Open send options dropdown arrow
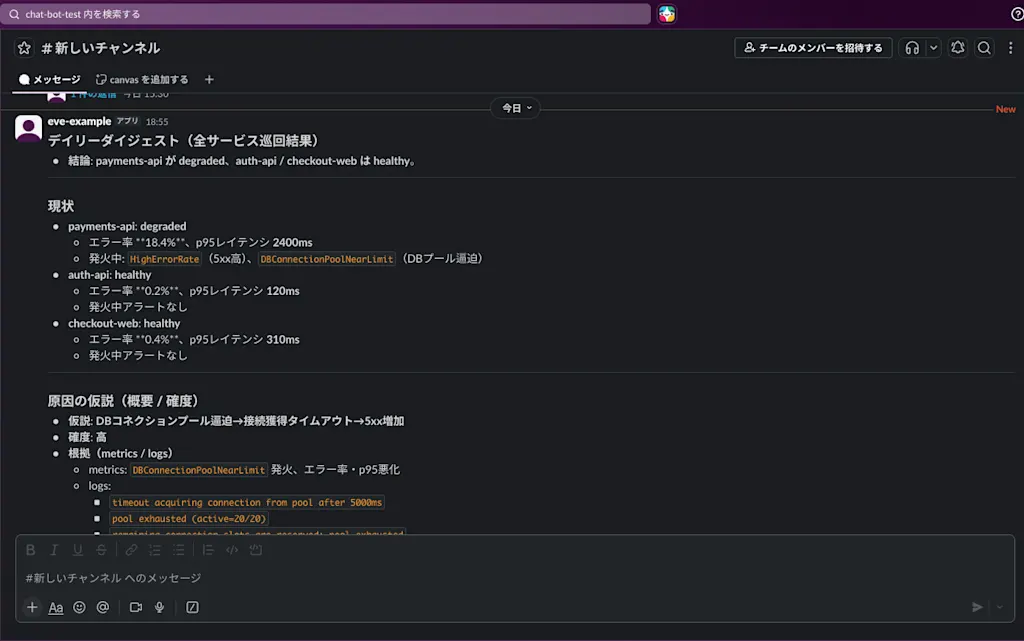This screenshot has height=641, width=1024. click(x=999, y=607)
